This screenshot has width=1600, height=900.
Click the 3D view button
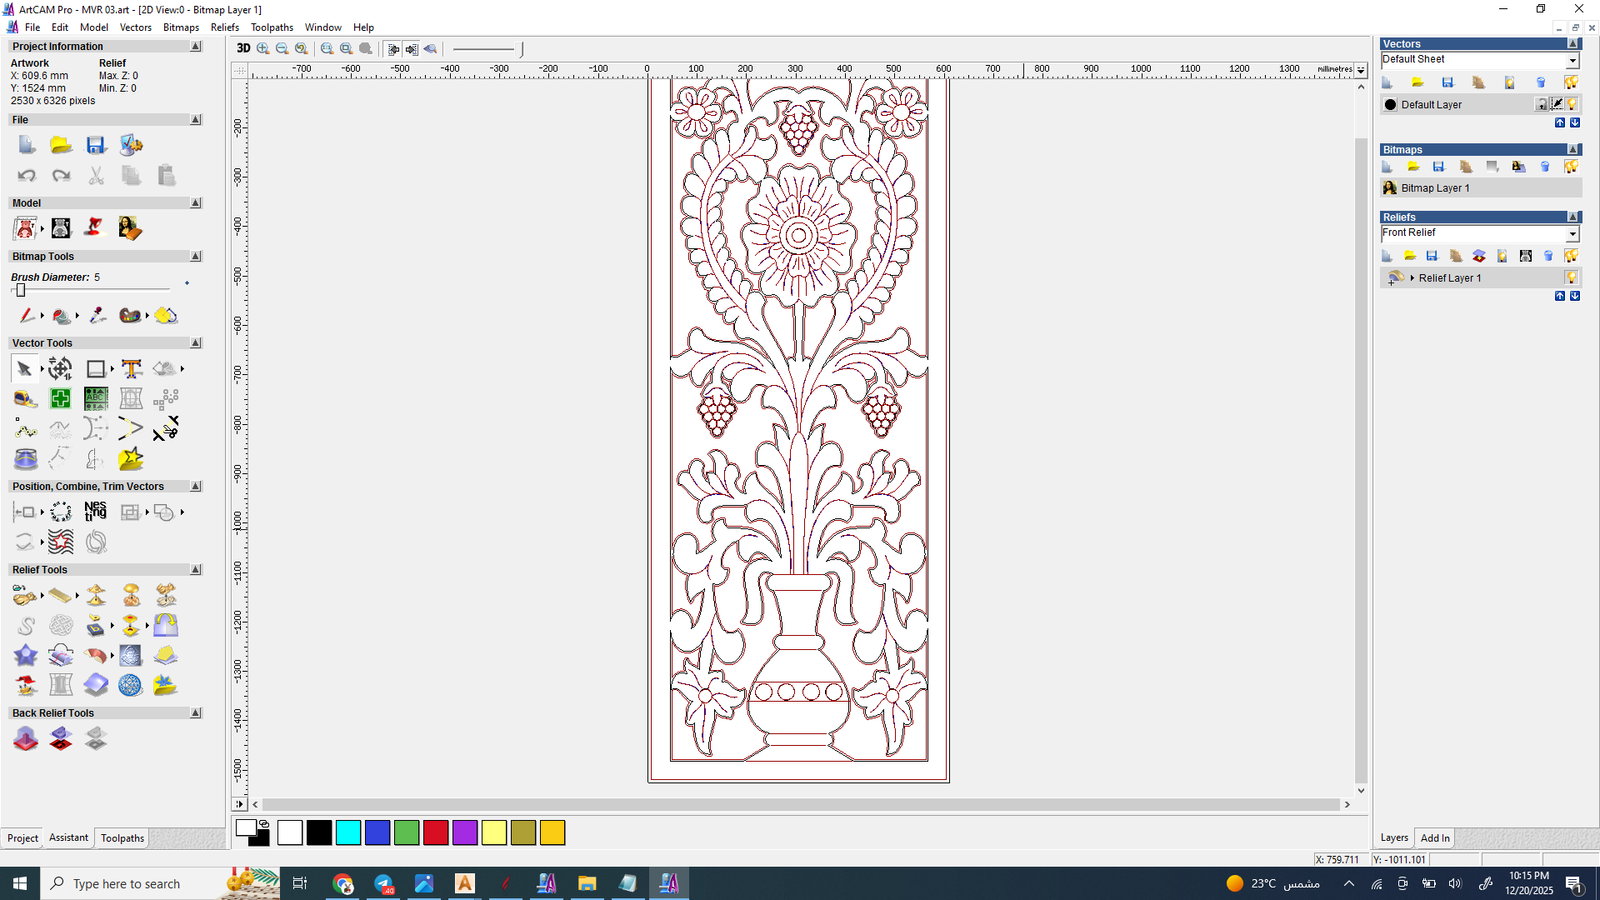pos(243,48)
